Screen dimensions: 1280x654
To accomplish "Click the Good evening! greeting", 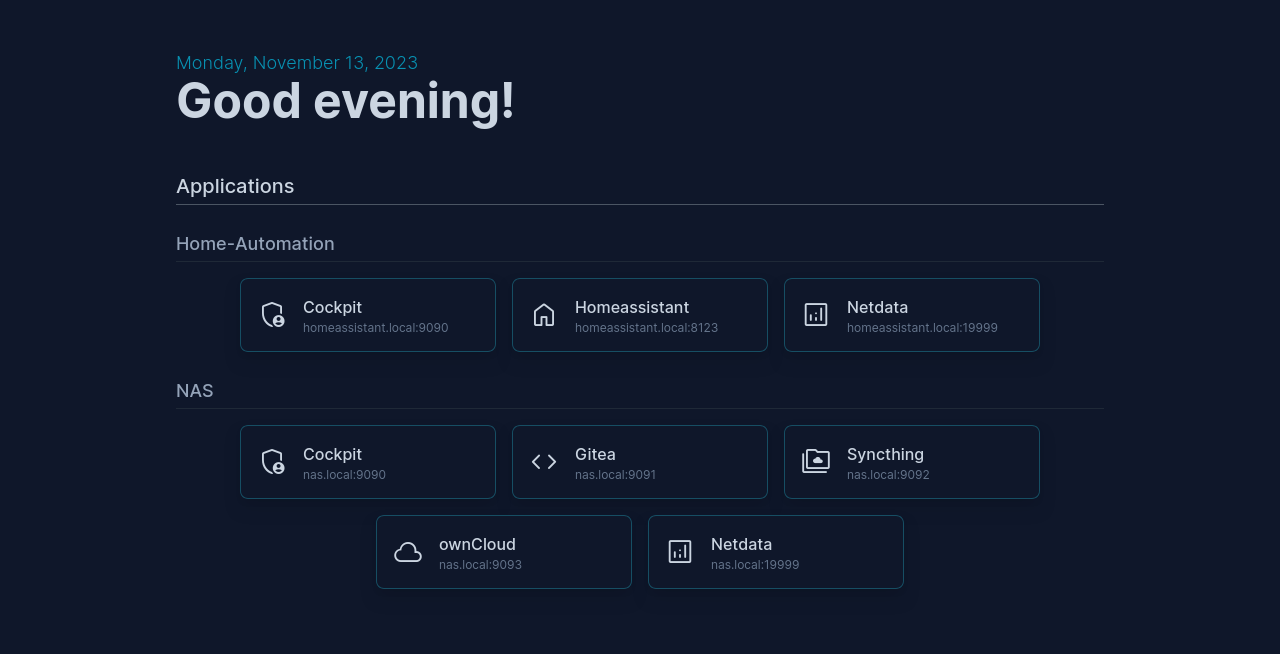I will click(345, 101).
